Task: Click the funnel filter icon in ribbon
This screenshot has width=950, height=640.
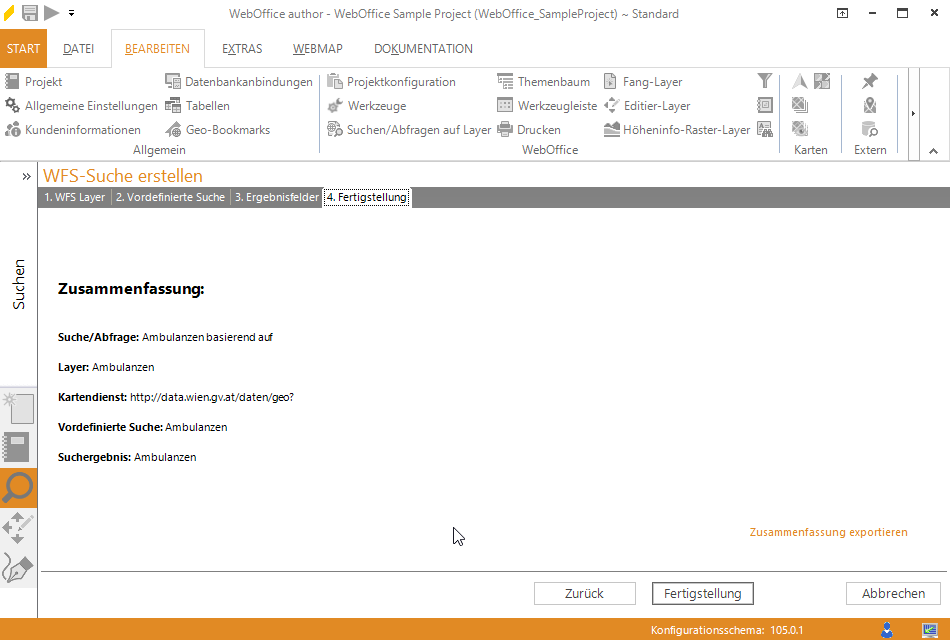Action: (x=765, y=82)
